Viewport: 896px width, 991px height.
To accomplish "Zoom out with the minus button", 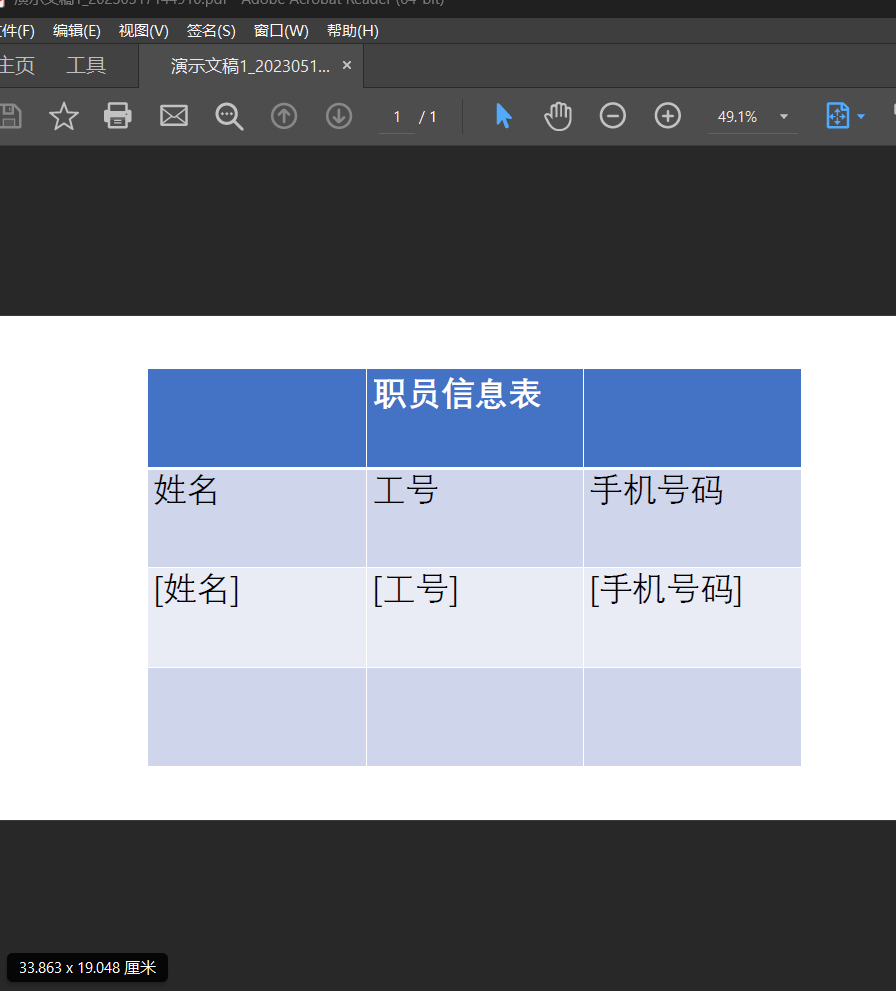I will [x=612, y=116].
